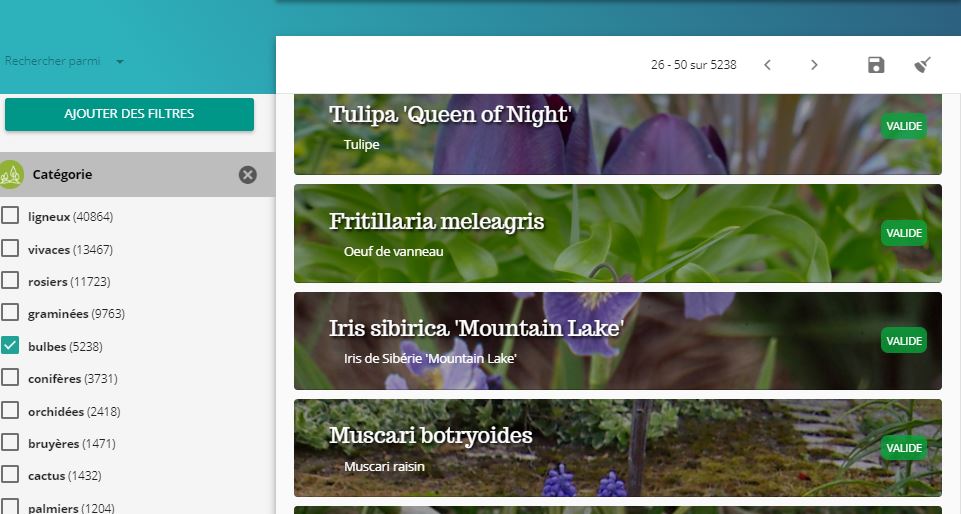Go to the next page of results

click(x=814, y=65)
